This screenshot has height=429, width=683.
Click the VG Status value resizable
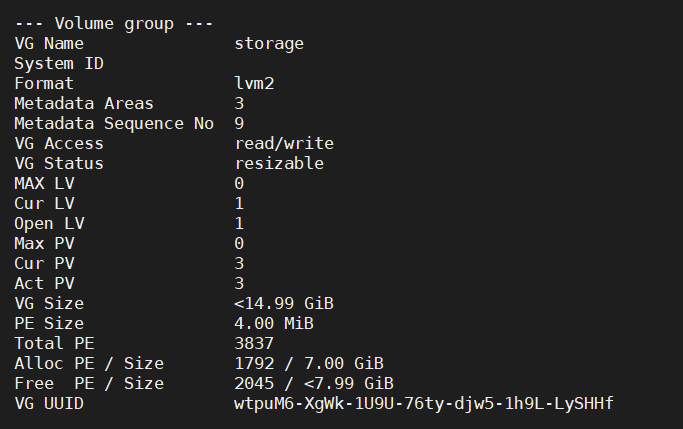[x=279, y=163]
